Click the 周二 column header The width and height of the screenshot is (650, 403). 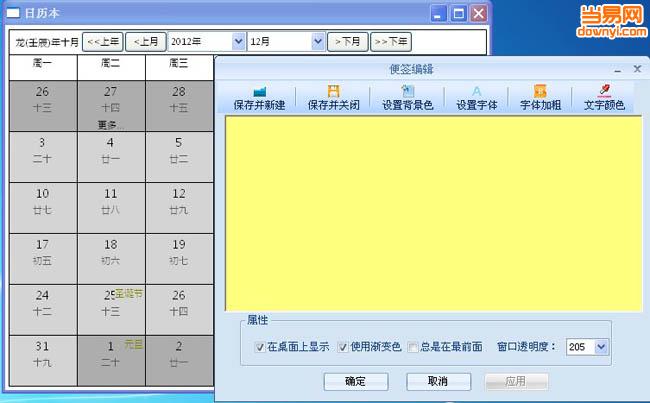112,68
